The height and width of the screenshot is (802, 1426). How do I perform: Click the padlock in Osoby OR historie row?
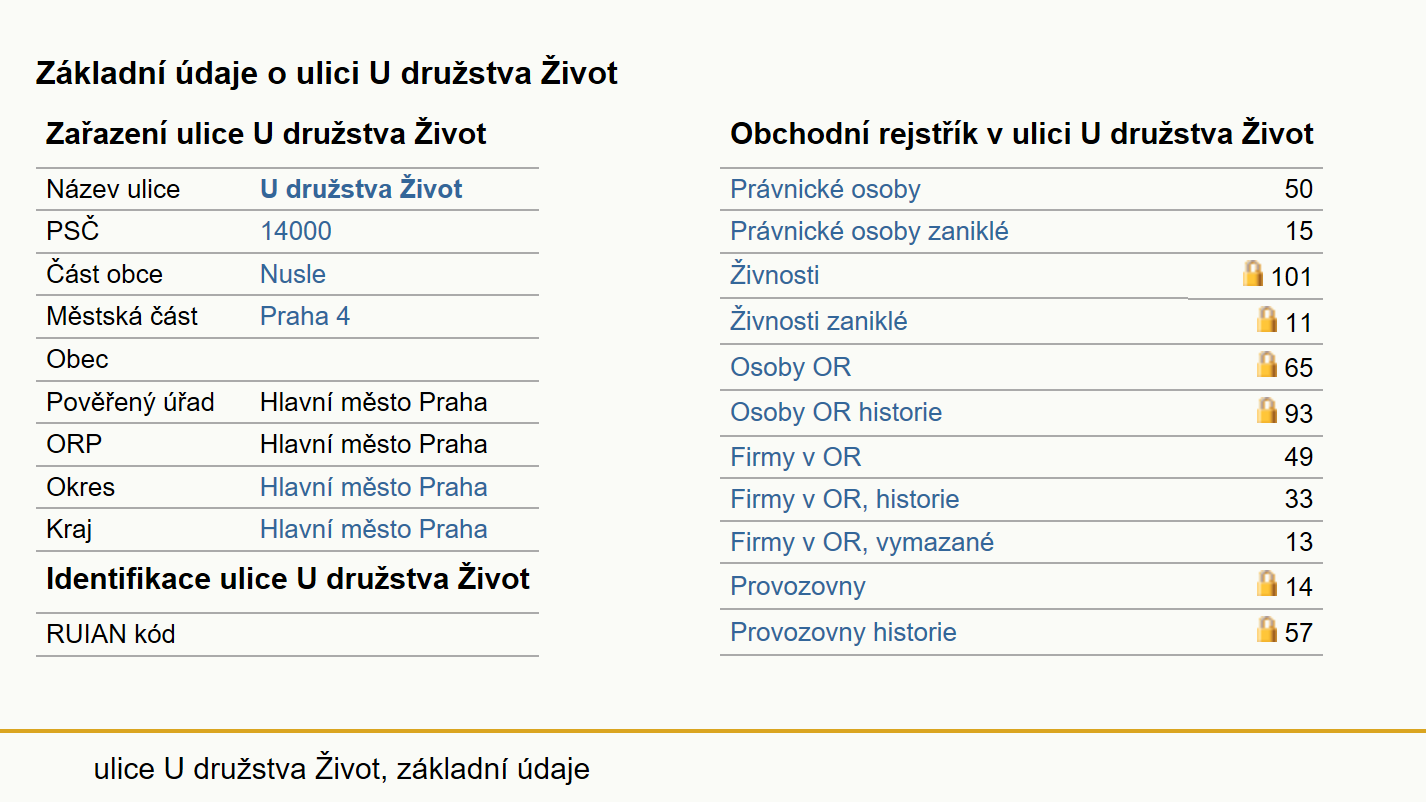pyautogui.click(x=1267, y=411)
